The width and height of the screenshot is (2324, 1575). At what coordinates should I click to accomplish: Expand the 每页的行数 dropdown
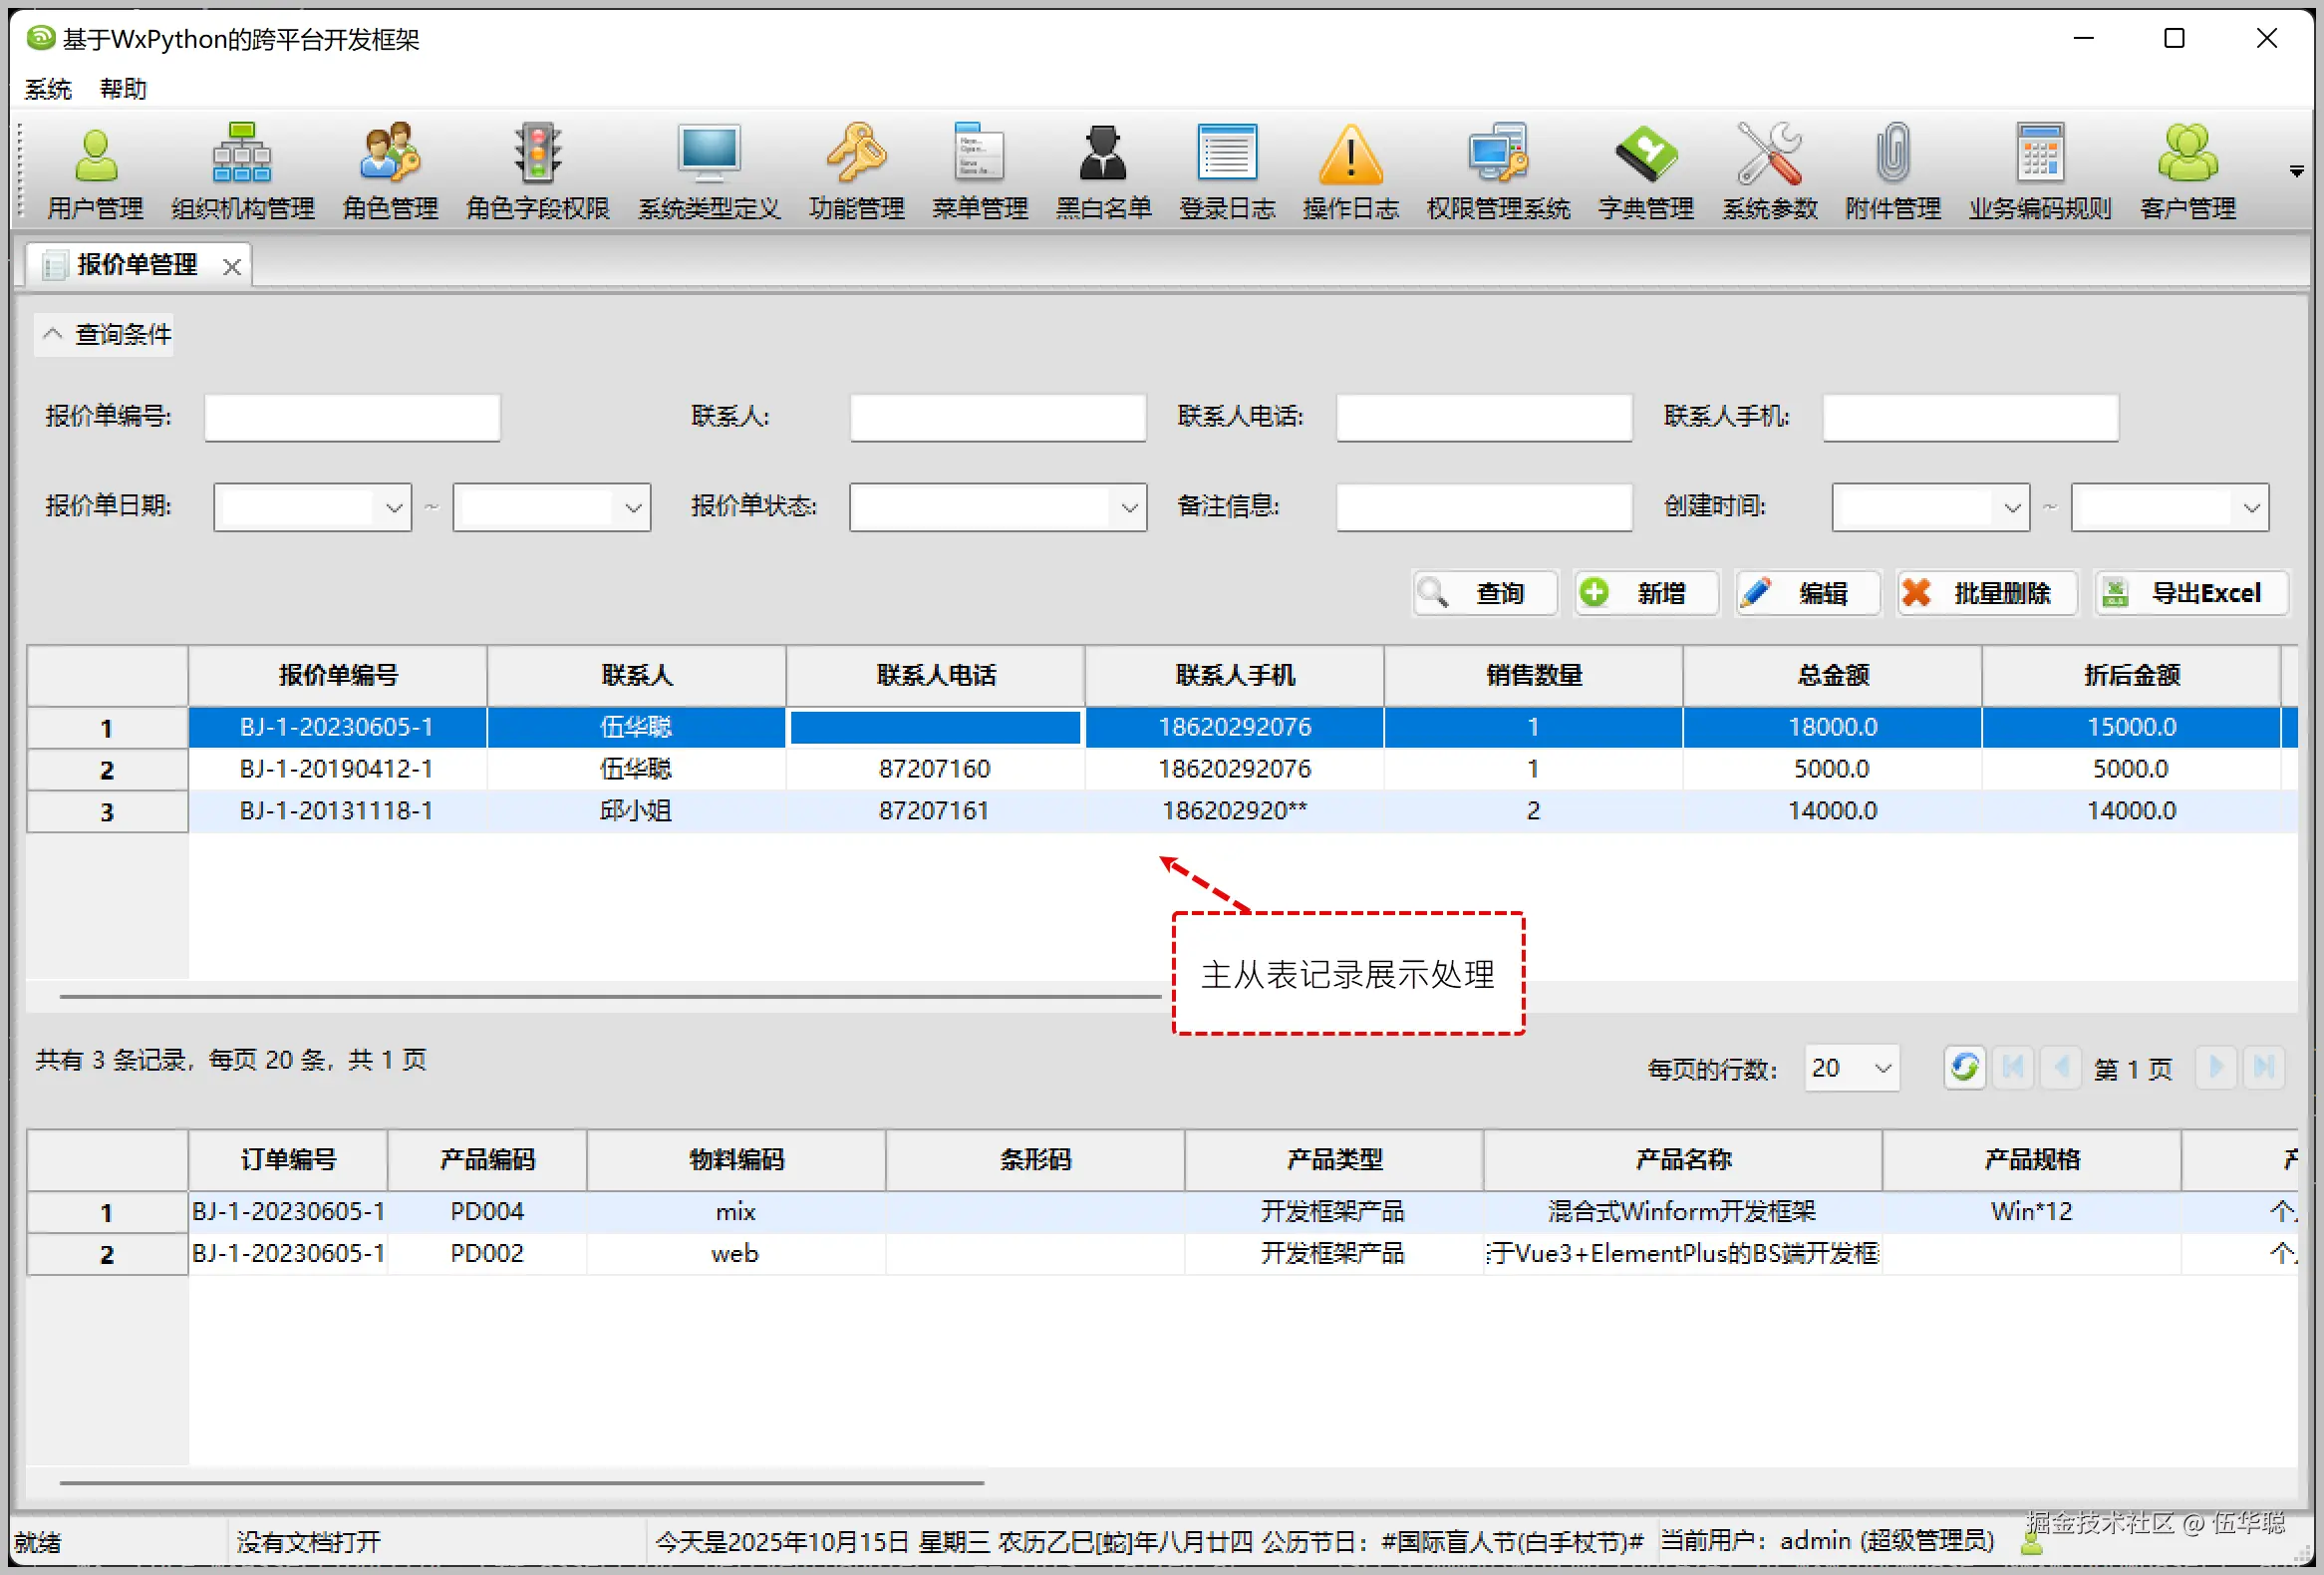pyautogui.click(x=1883, y=1068)
